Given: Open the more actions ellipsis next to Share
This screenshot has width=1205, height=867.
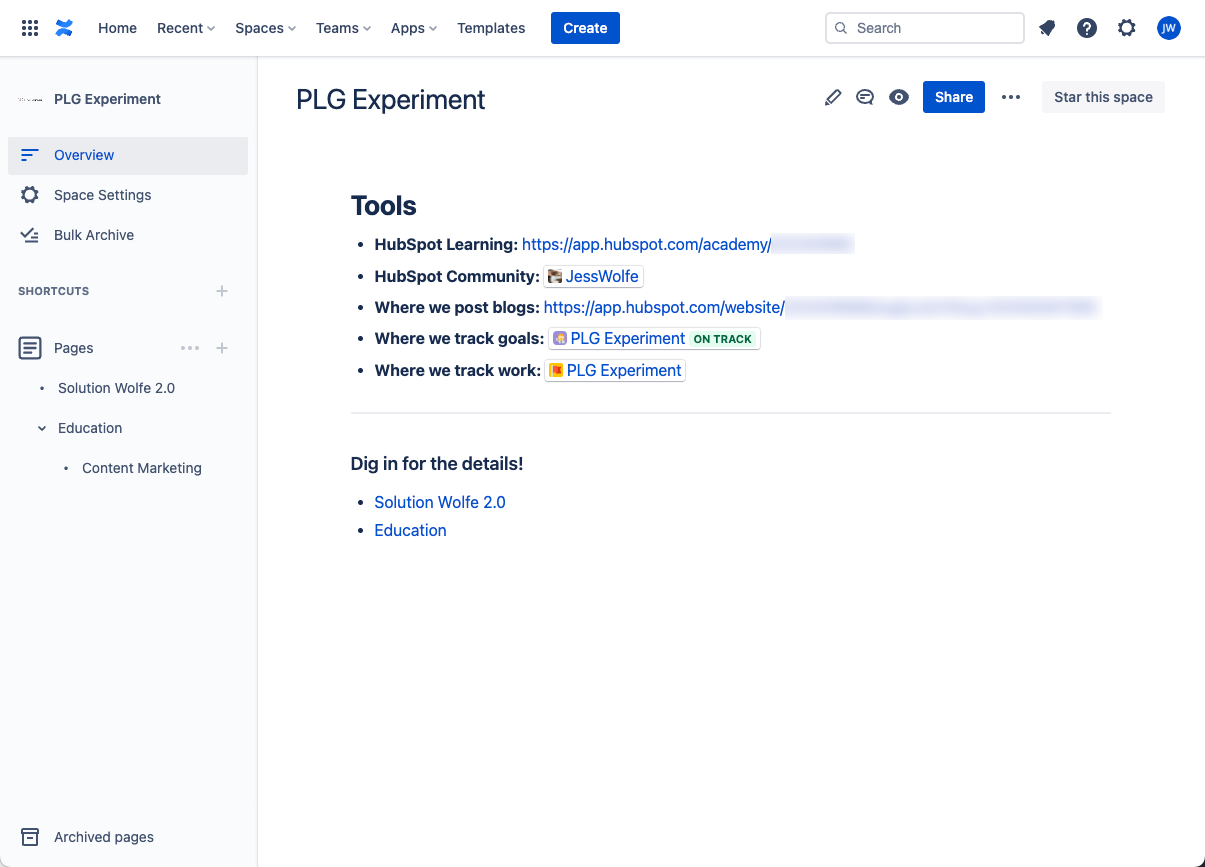Looking at the screenshot, I should (1011, 97).
